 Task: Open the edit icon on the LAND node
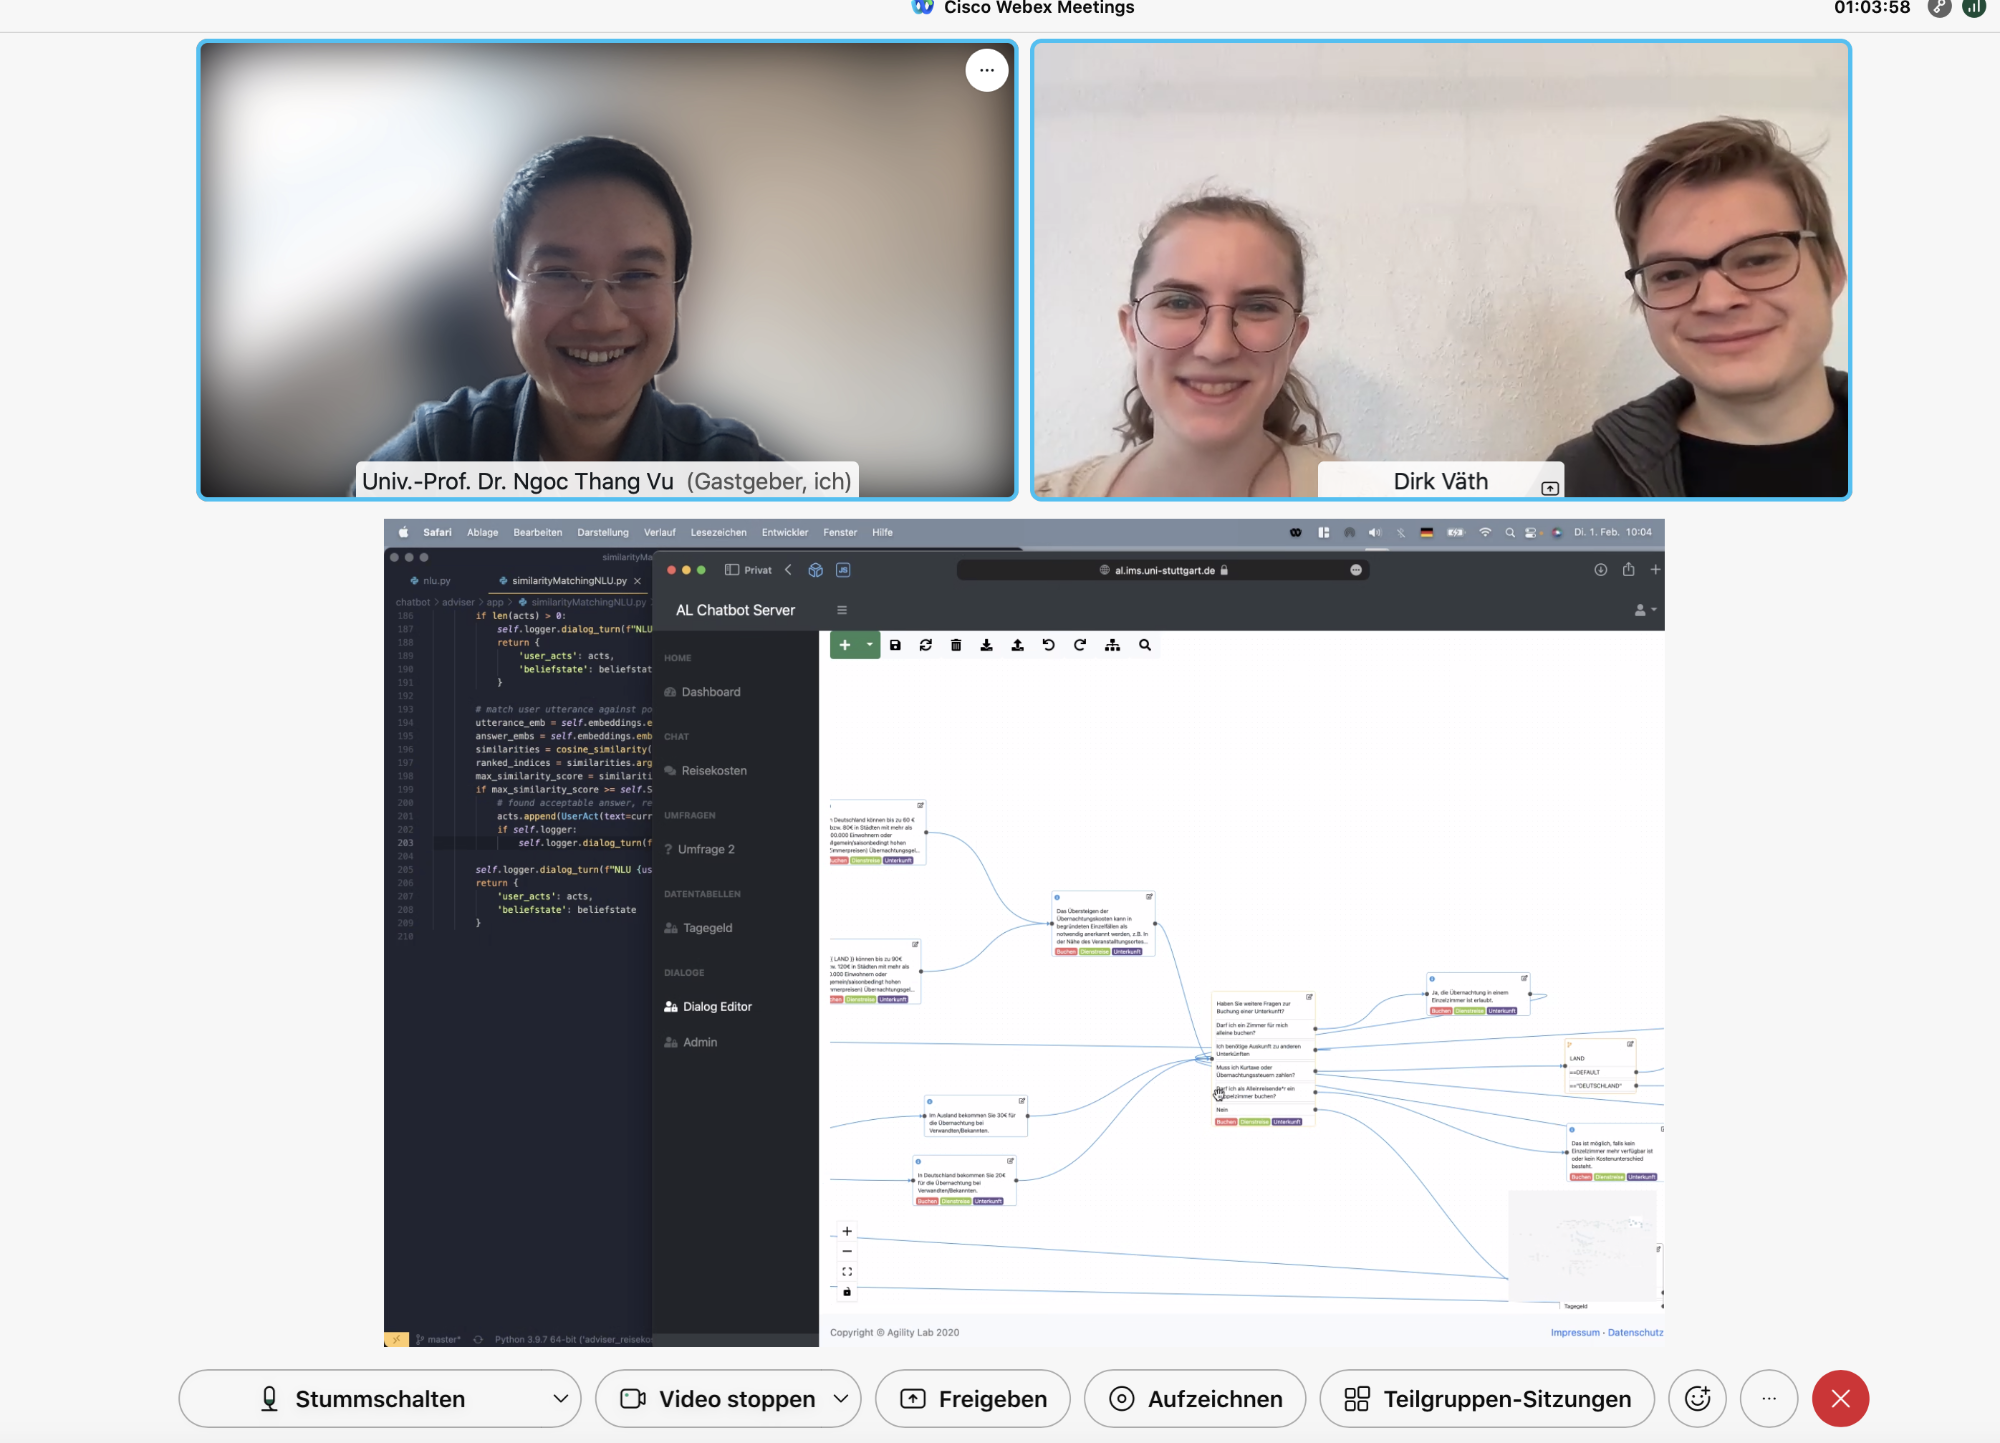[x=1630, y=1044]
